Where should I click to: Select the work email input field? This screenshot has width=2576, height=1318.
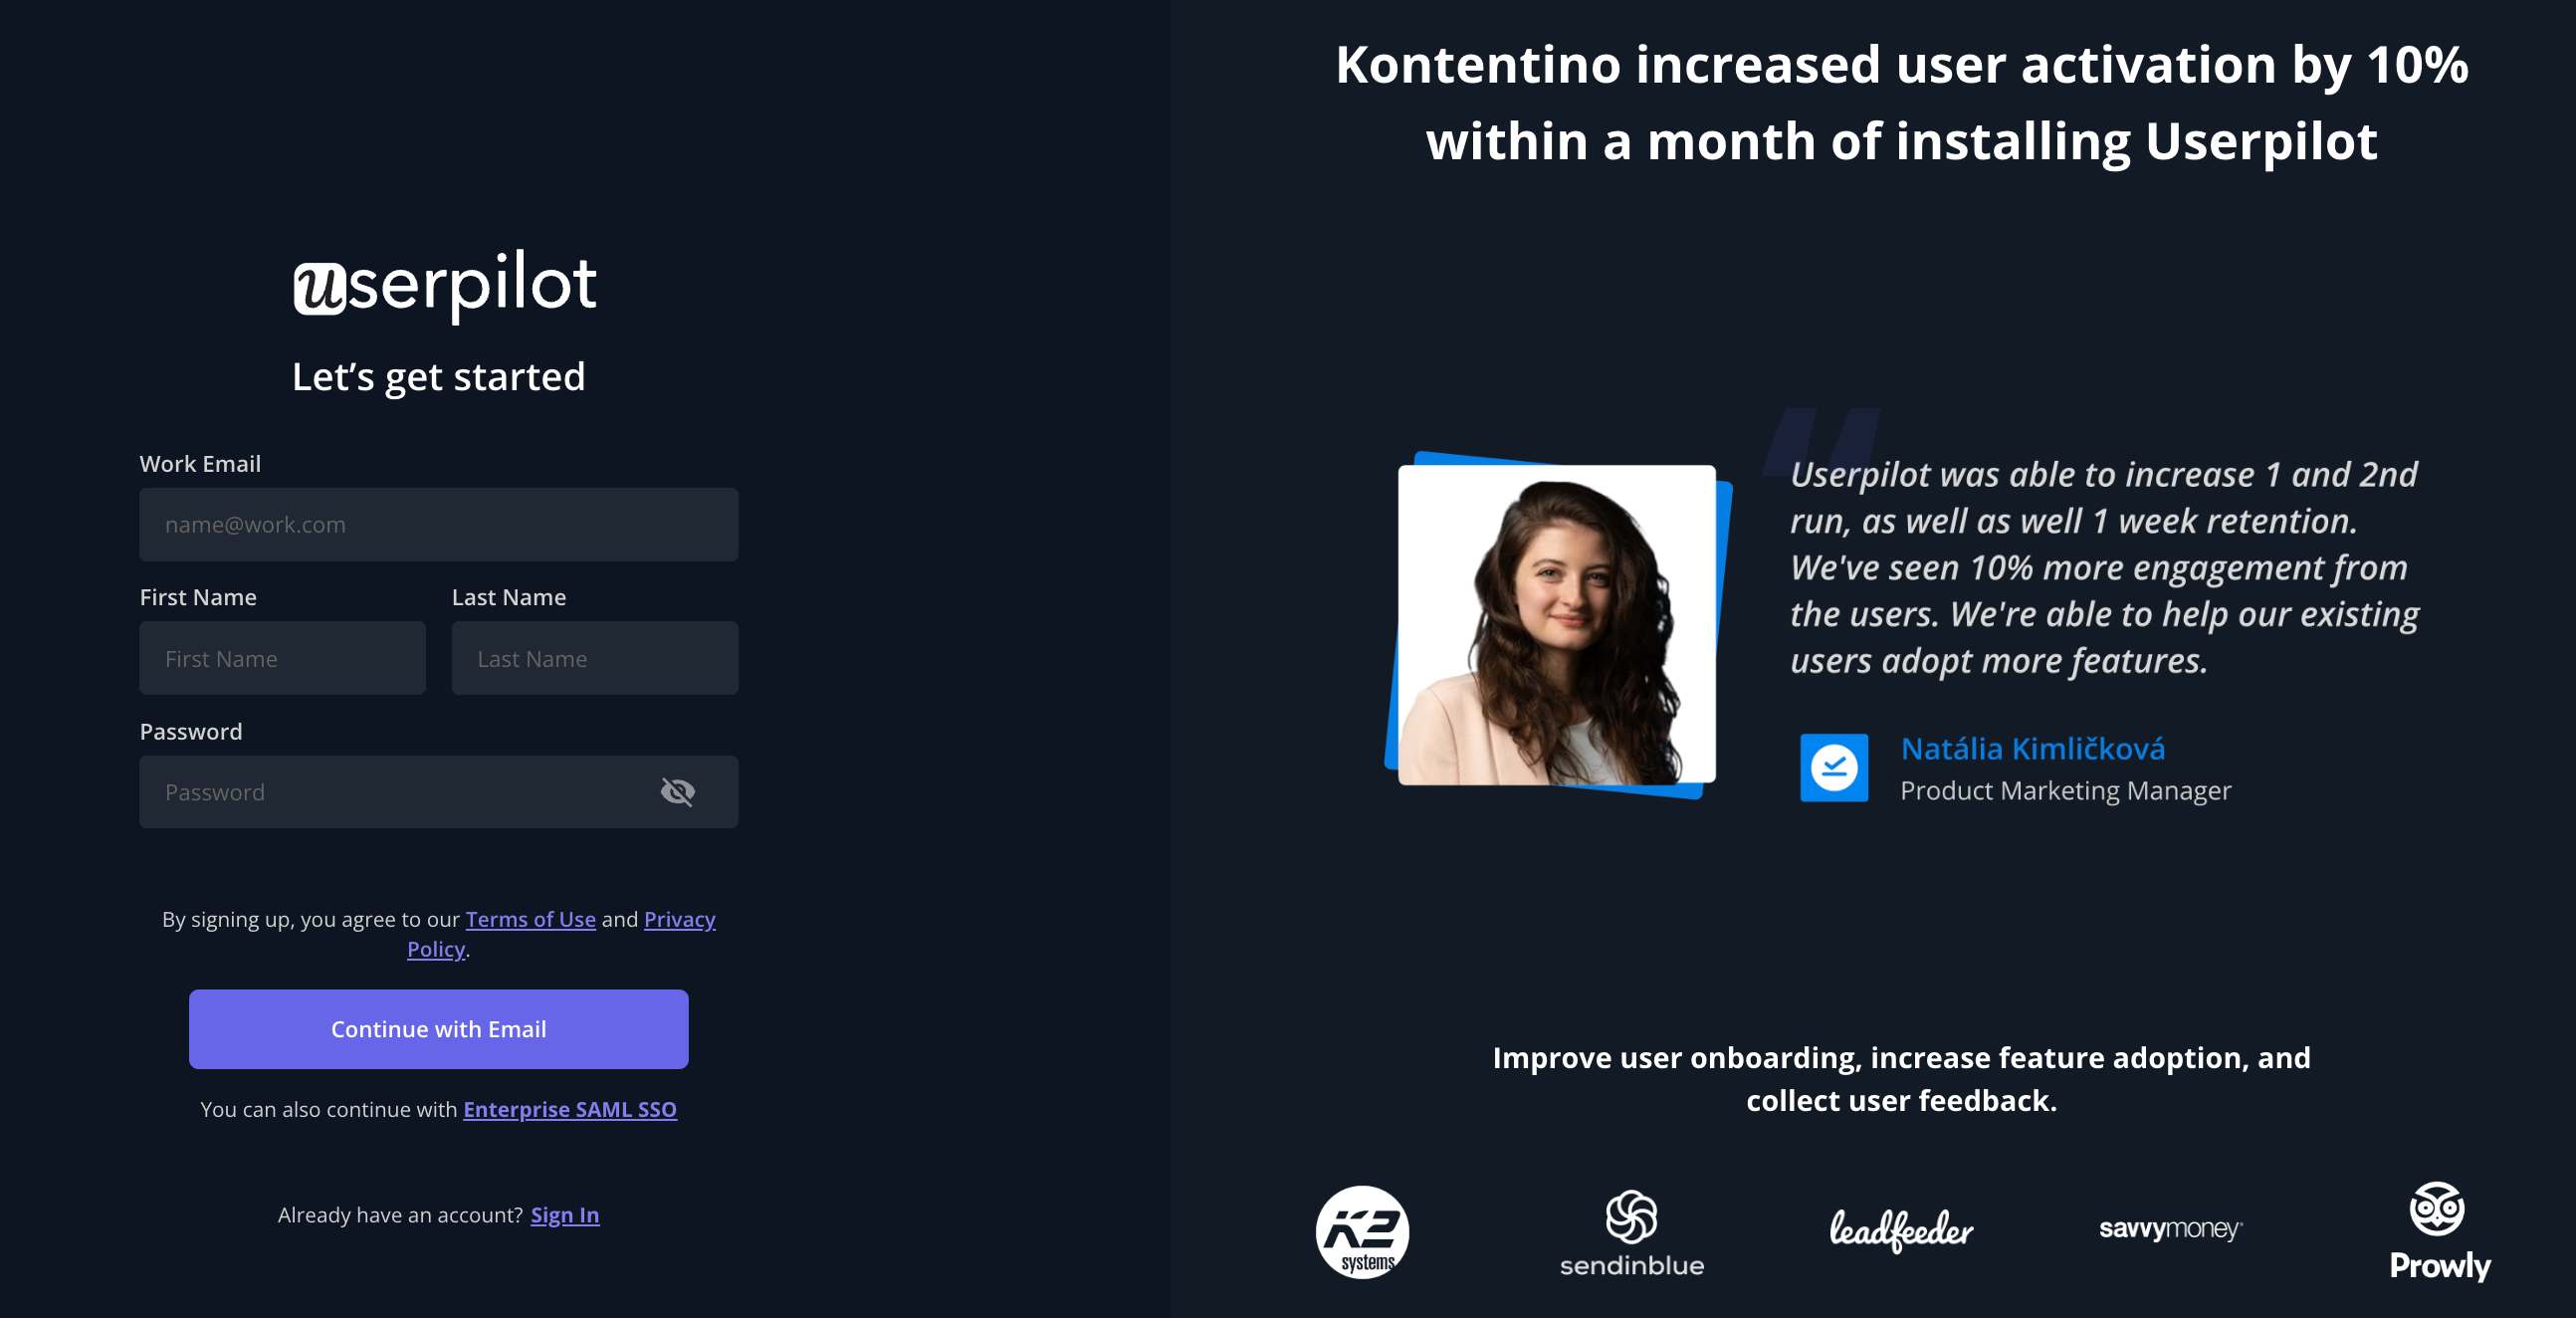(x=439, y=523)
